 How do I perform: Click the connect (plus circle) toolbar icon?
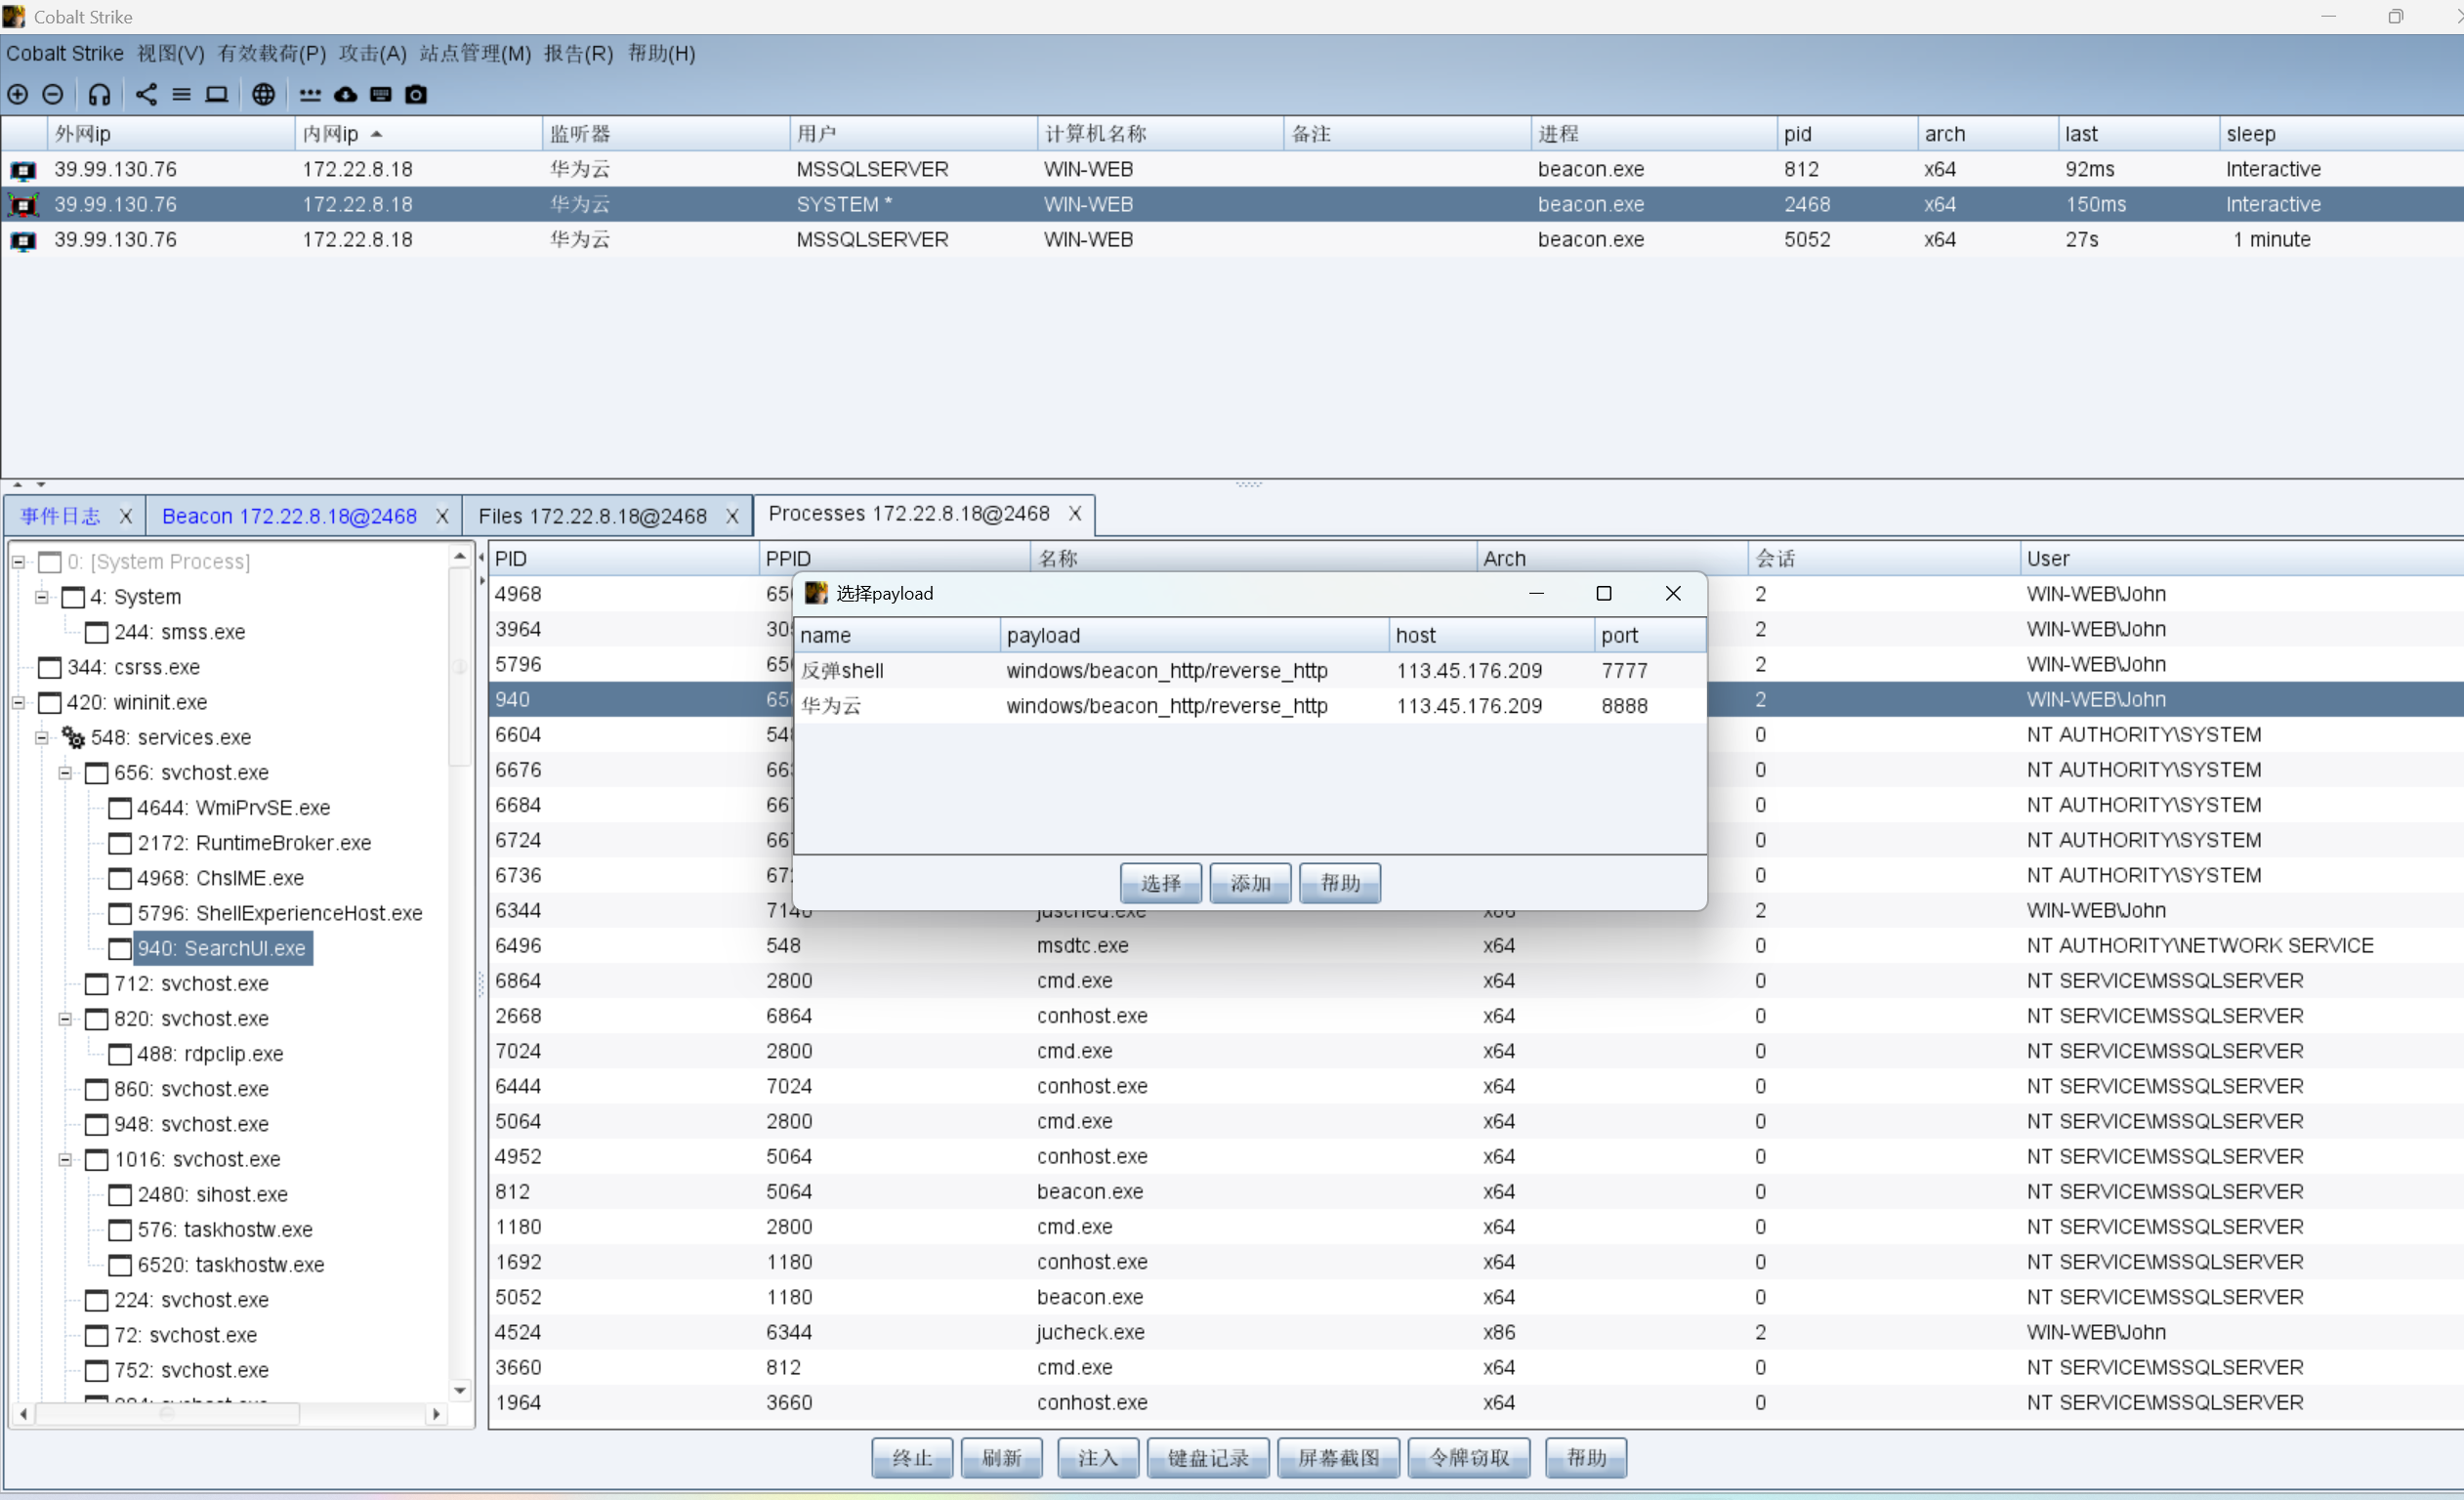pos(18,94)
